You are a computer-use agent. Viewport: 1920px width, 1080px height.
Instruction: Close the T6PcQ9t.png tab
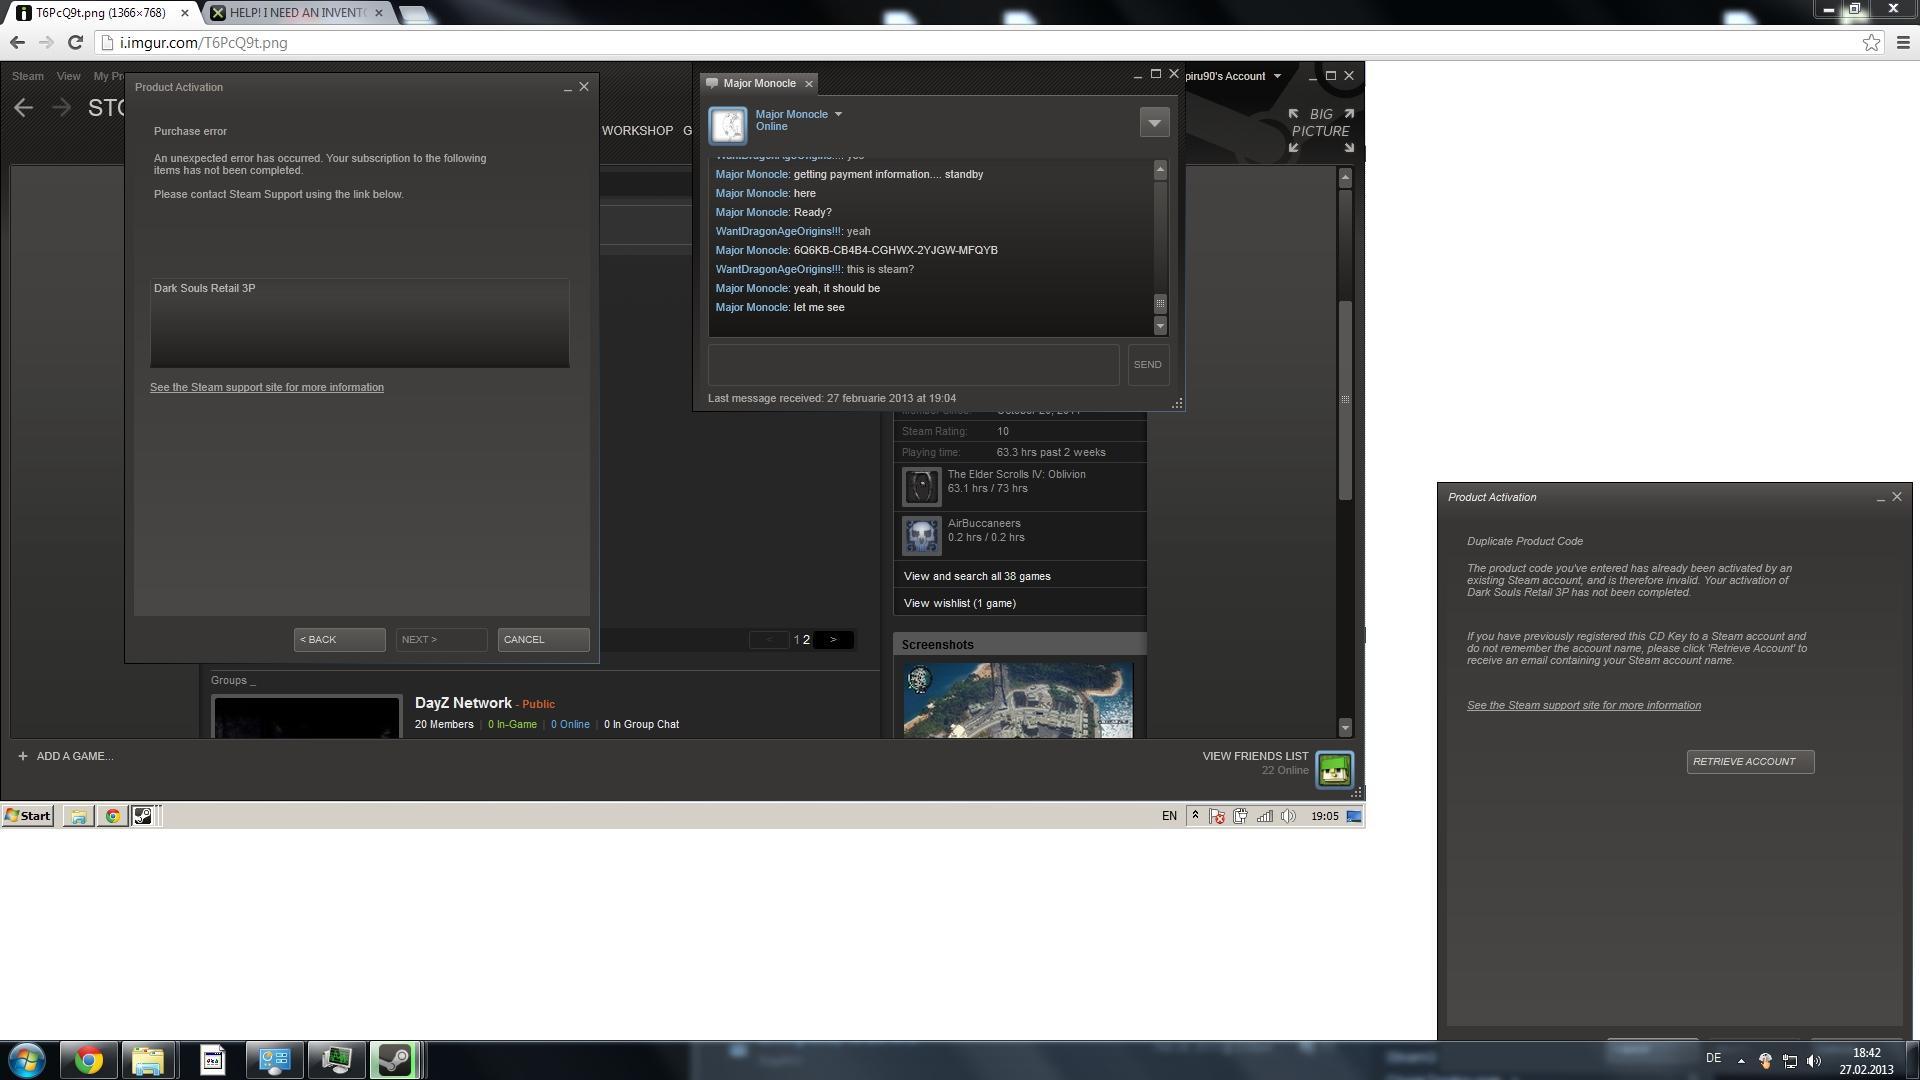tap(184, 13)
